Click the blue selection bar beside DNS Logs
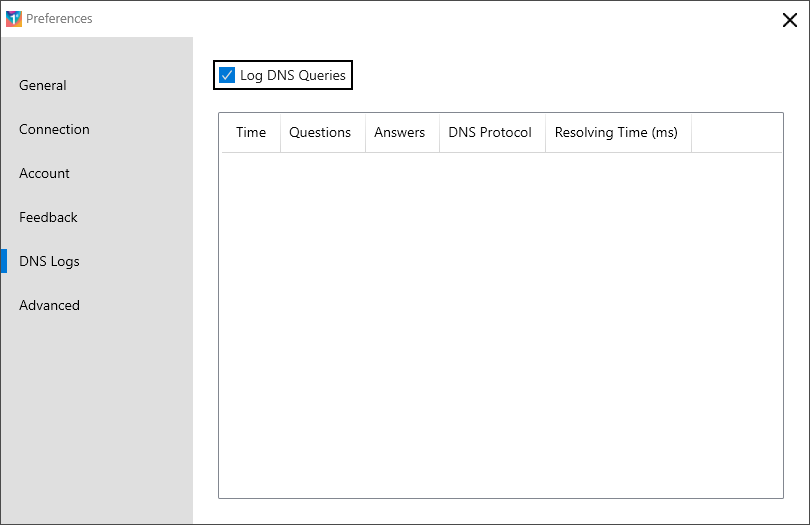 click(4, 261)
